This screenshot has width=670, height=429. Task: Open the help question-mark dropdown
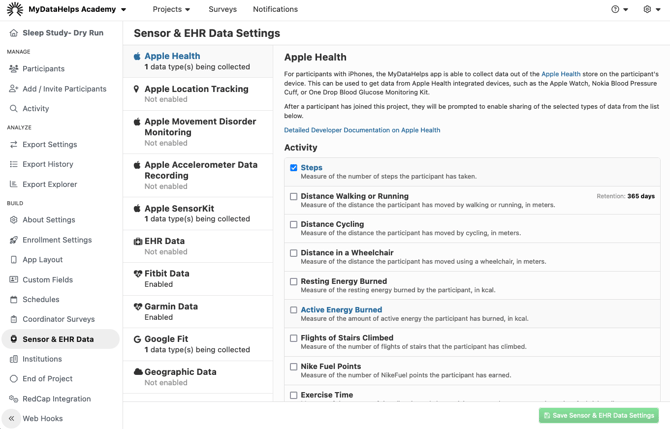coord(619,9)
